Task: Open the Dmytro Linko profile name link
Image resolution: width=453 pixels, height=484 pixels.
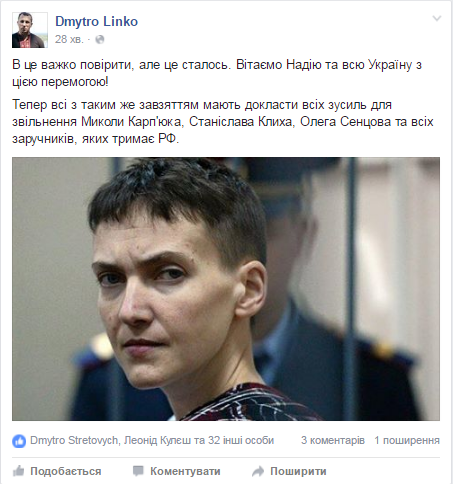Action: (x=96, y=21)
